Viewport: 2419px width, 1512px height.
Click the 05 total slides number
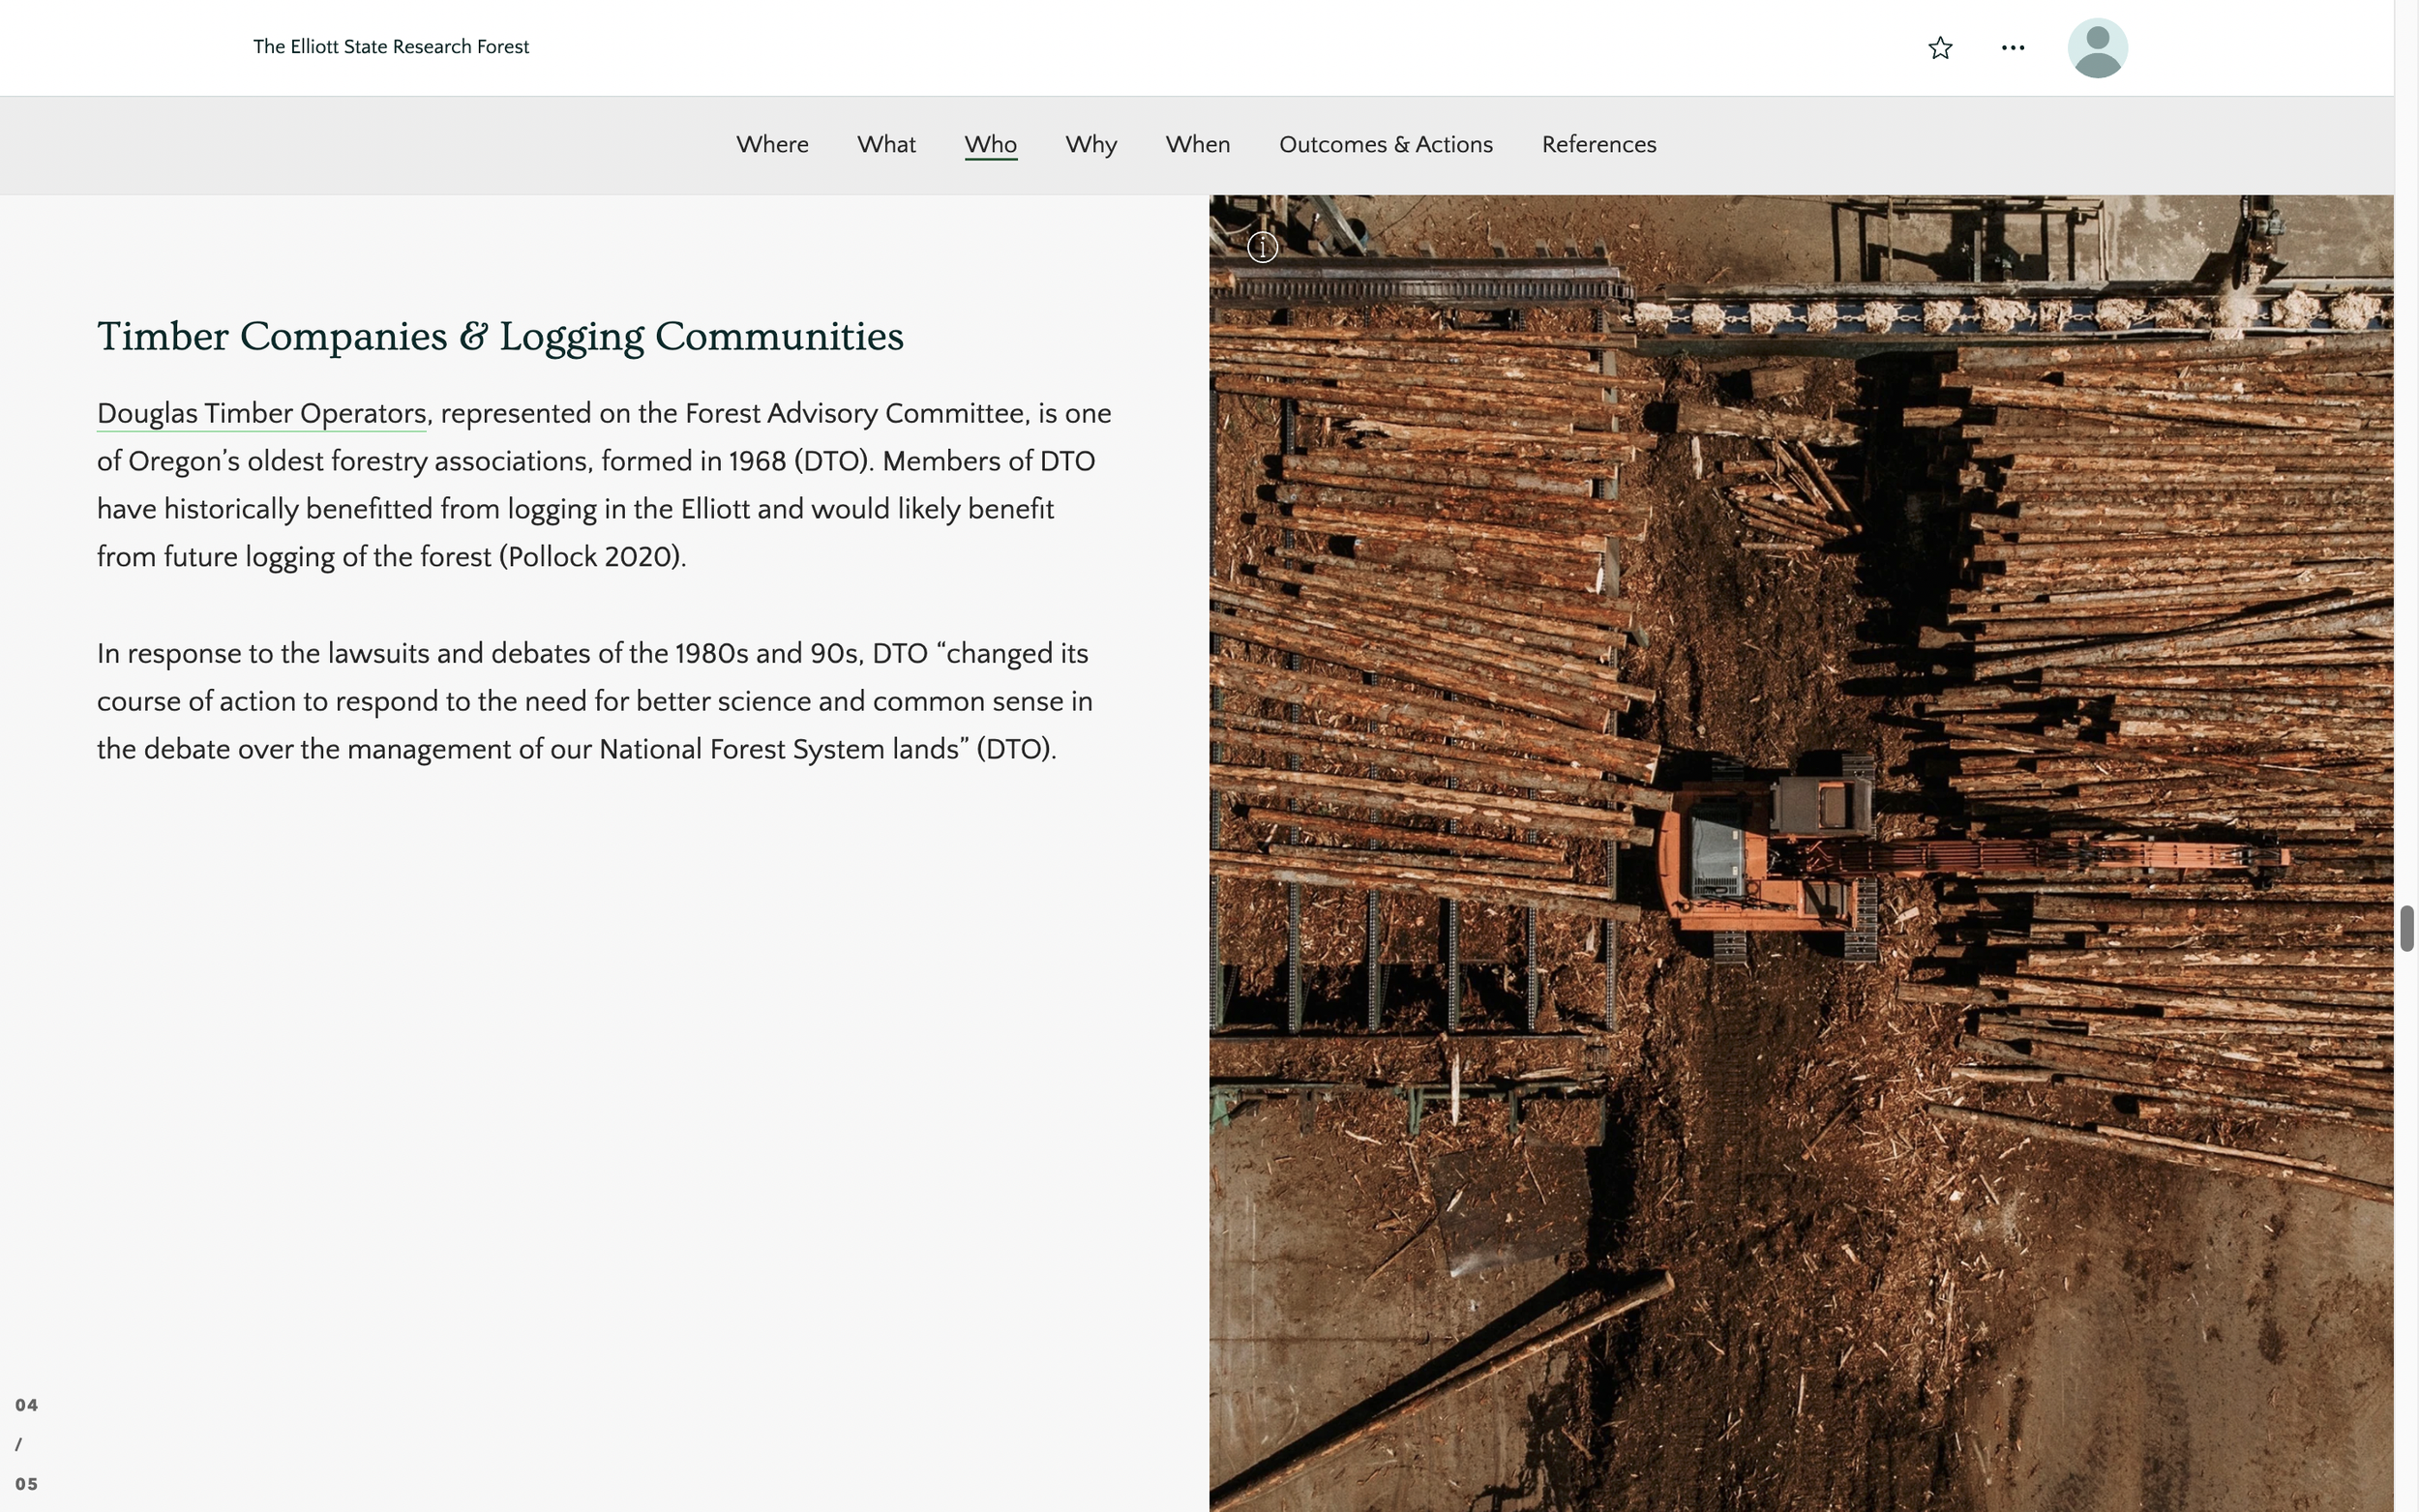(x=27, y=1484)
